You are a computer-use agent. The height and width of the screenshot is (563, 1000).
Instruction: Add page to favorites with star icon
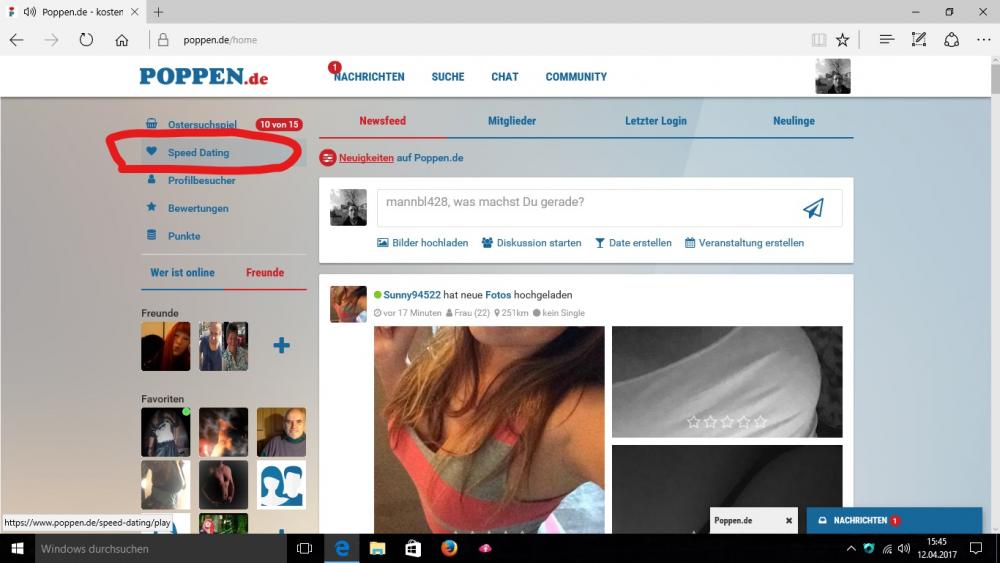842,40
